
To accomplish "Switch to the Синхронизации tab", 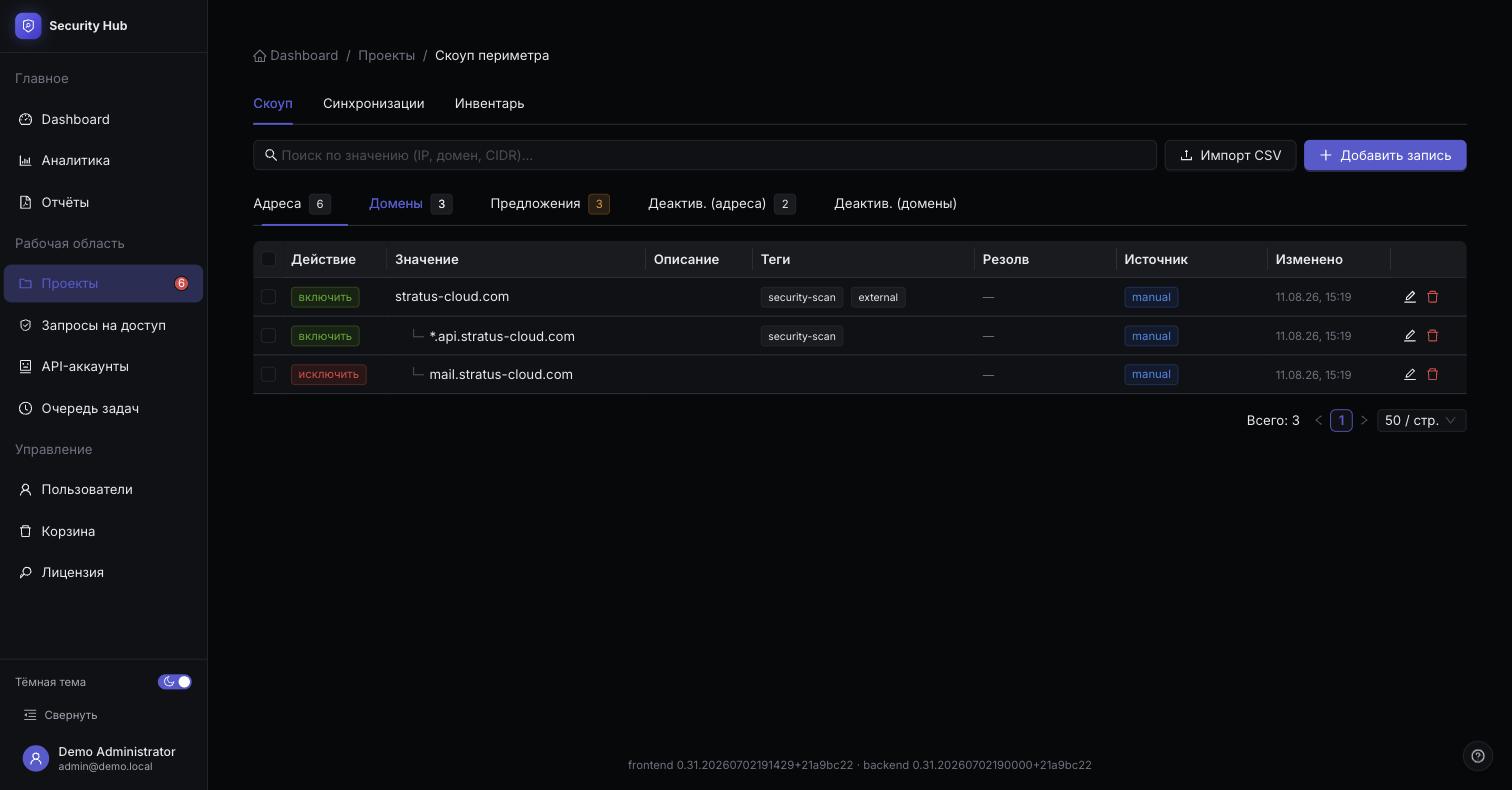I will tap(373, 104).
